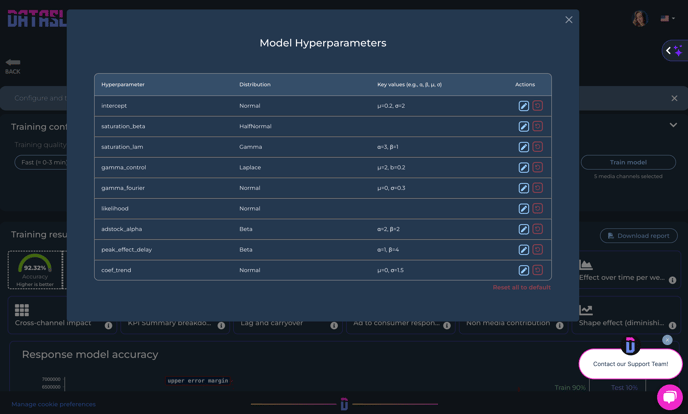This screenshot has width=688, height=414.
Task: Open the language flag dropdown
Action: pos(667,18)
